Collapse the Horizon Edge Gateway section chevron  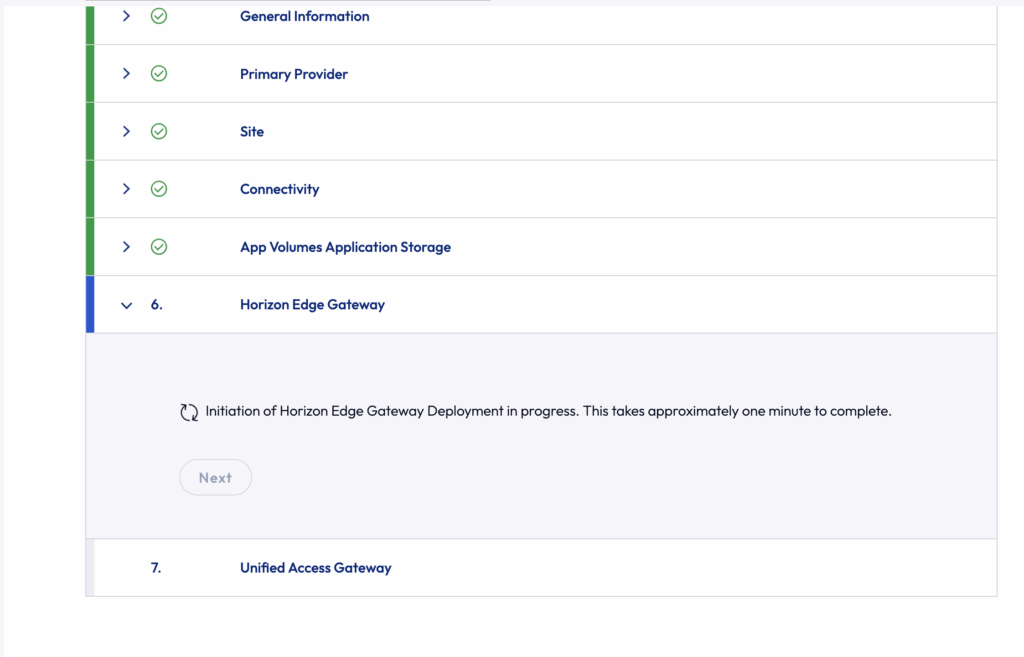[126, 305]
